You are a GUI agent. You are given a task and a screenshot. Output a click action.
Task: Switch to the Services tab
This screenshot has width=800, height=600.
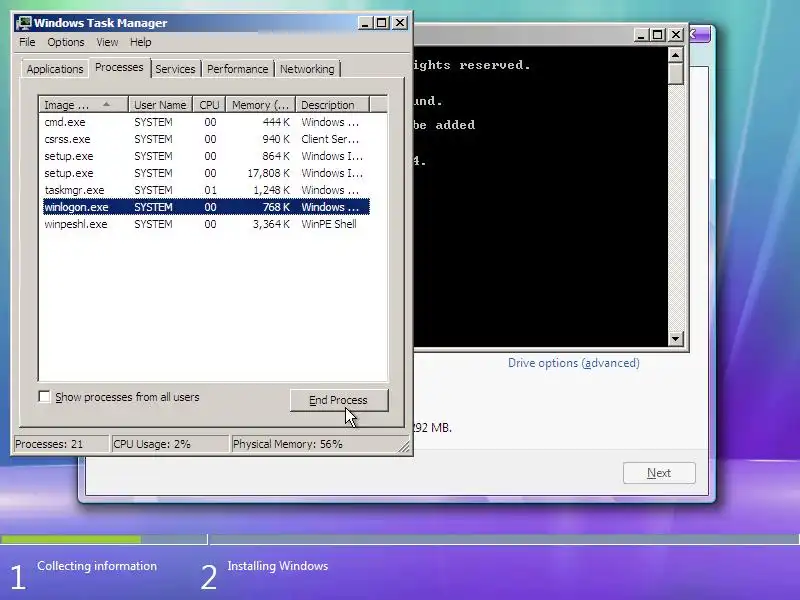(x=176, y=69)
